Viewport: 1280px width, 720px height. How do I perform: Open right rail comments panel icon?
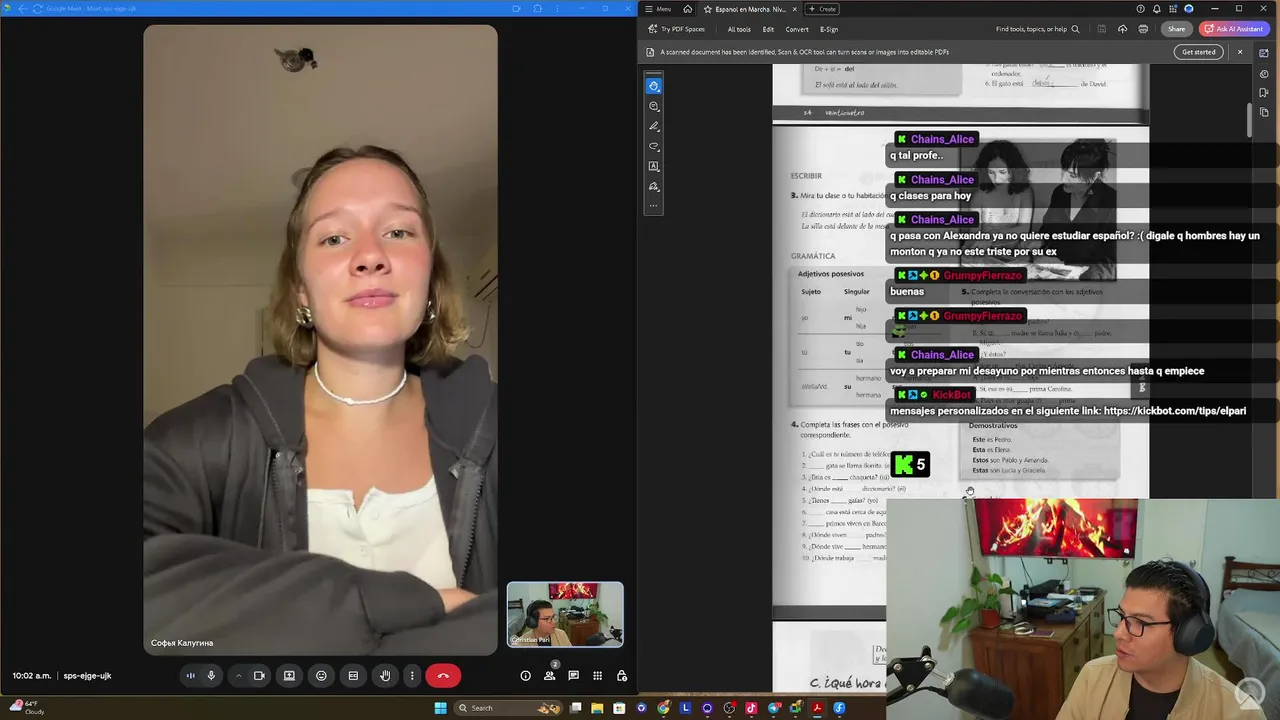[1264, 73]
